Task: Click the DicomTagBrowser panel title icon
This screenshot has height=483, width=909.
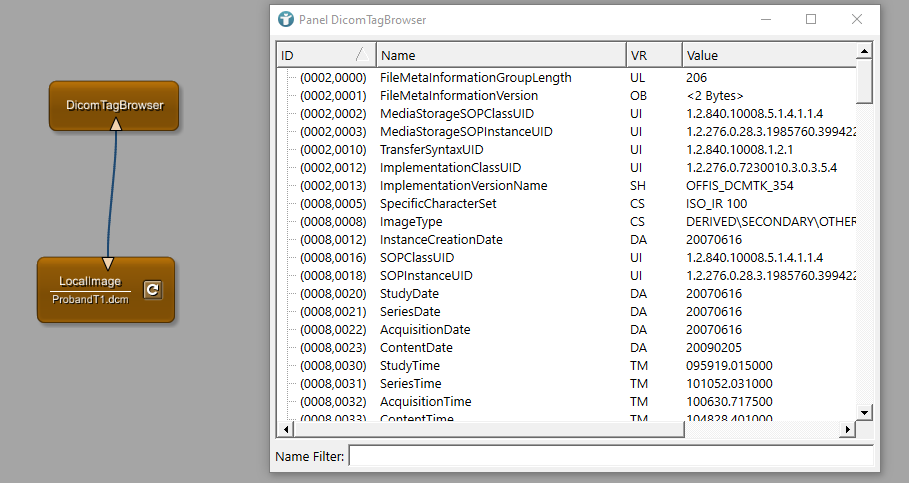Action: pyautogui.click(x=286, y=19)
